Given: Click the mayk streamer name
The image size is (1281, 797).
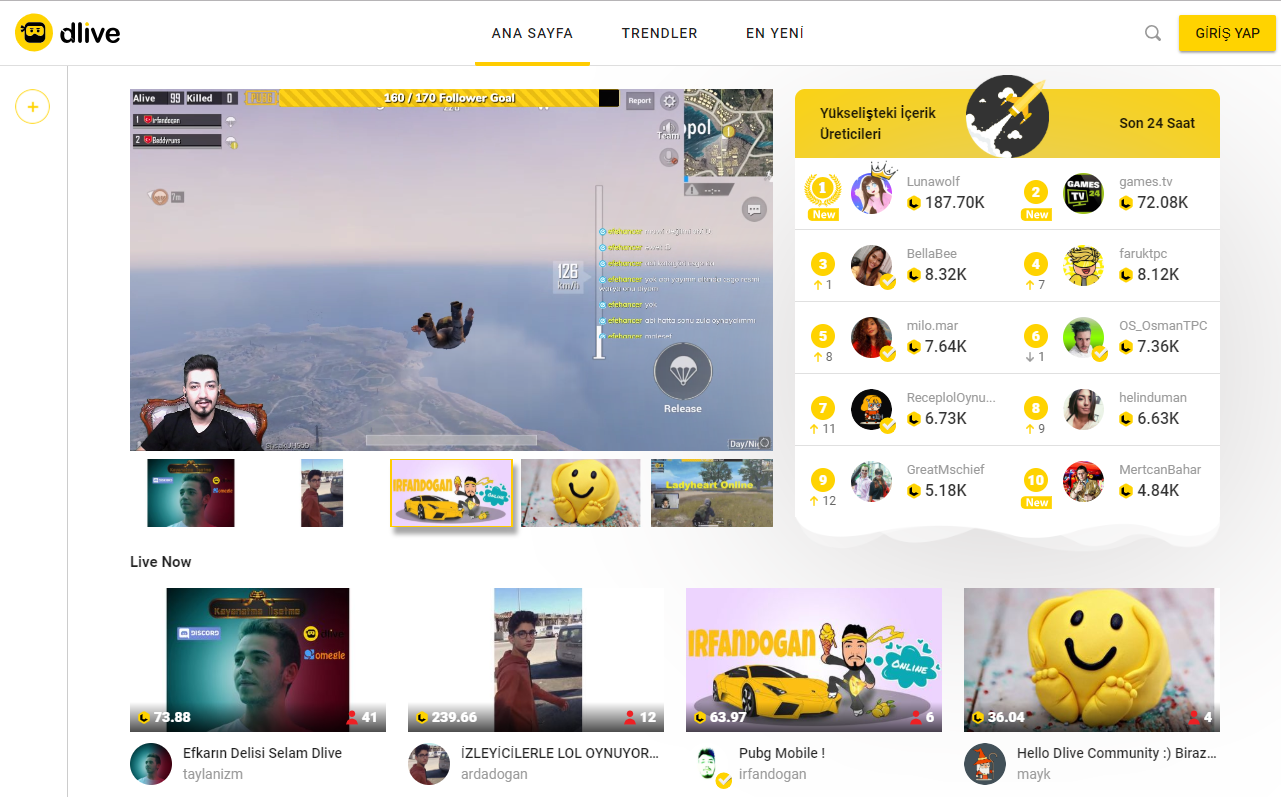Looking at the screenshot, I should click(x=1034, y=774).
